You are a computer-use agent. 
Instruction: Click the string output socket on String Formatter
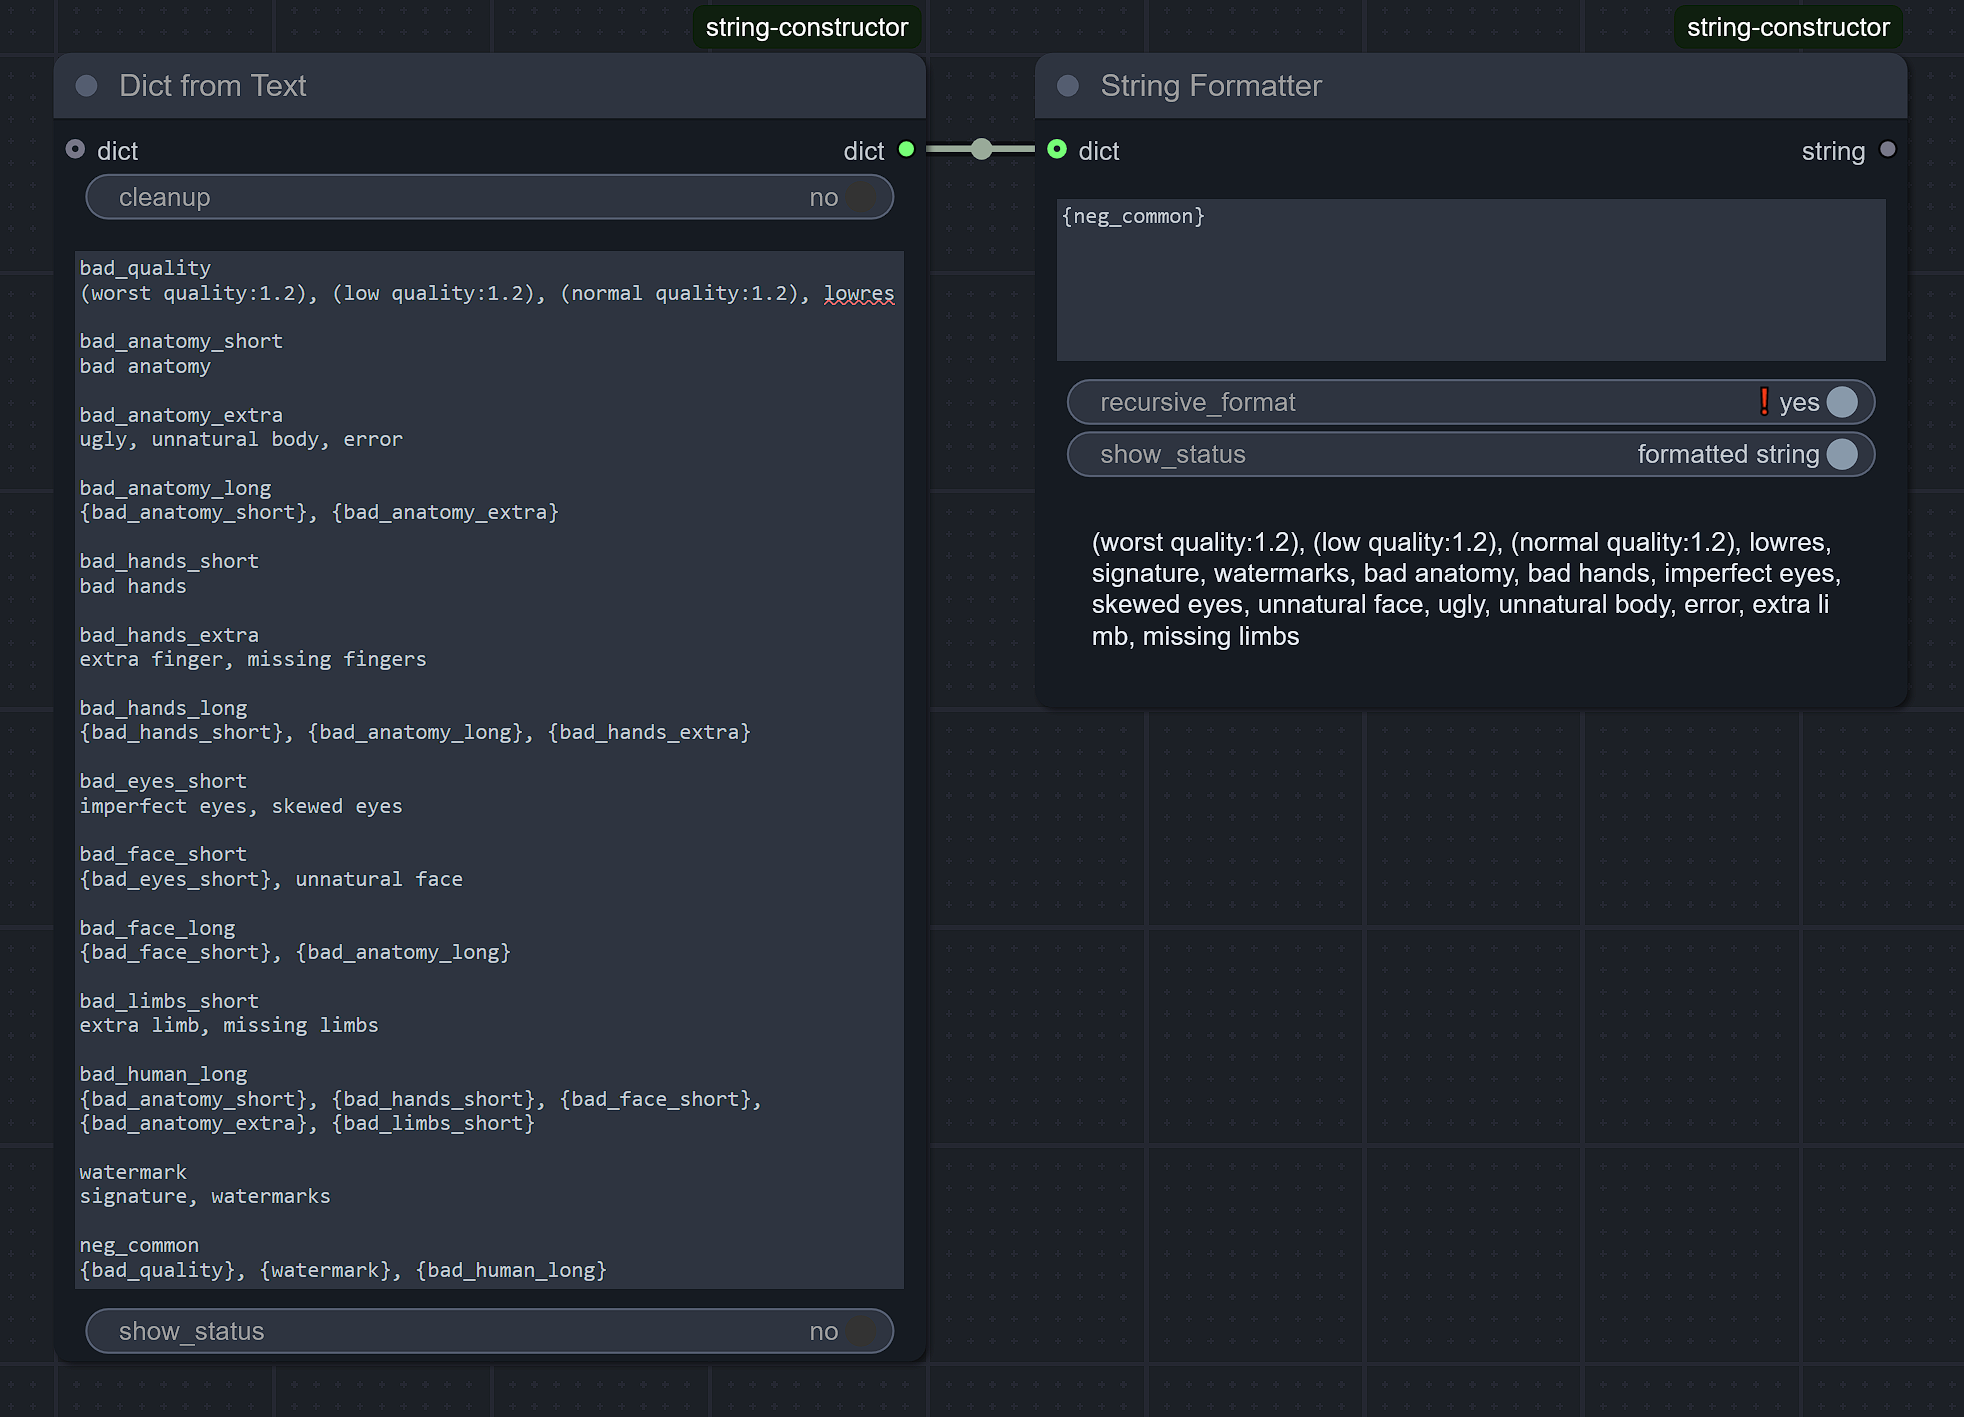1888,150
